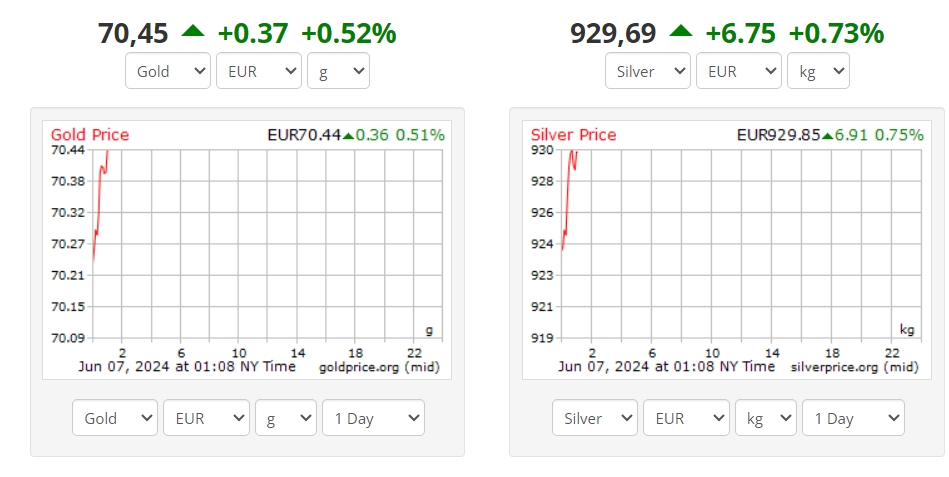Open the top gram unit dropdown
Image resolution: width=949 pixels, height=477 pixels.
tap(338, 71)
